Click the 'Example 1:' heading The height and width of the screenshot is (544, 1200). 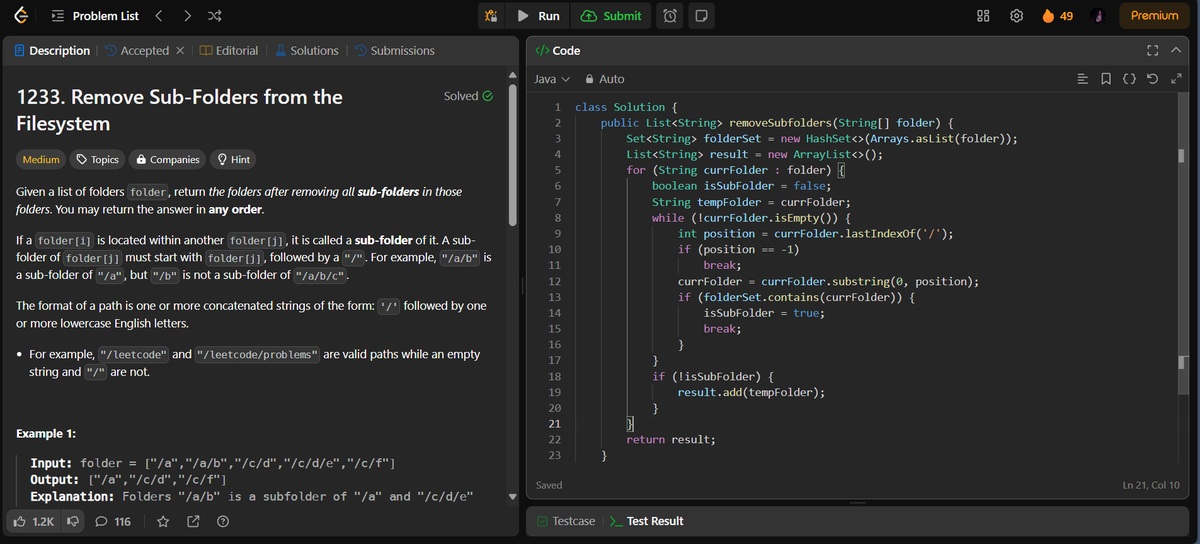point(45,434)
